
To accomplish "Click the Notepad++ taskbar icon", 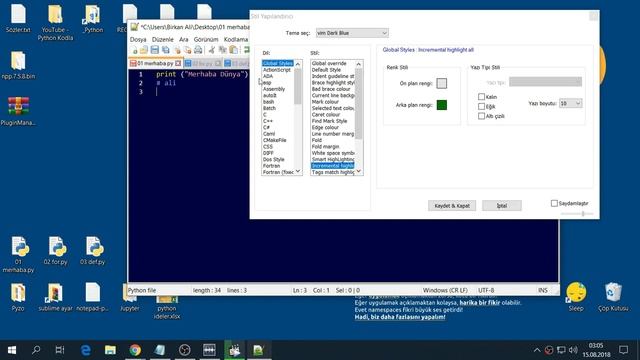I will [259, 350].
